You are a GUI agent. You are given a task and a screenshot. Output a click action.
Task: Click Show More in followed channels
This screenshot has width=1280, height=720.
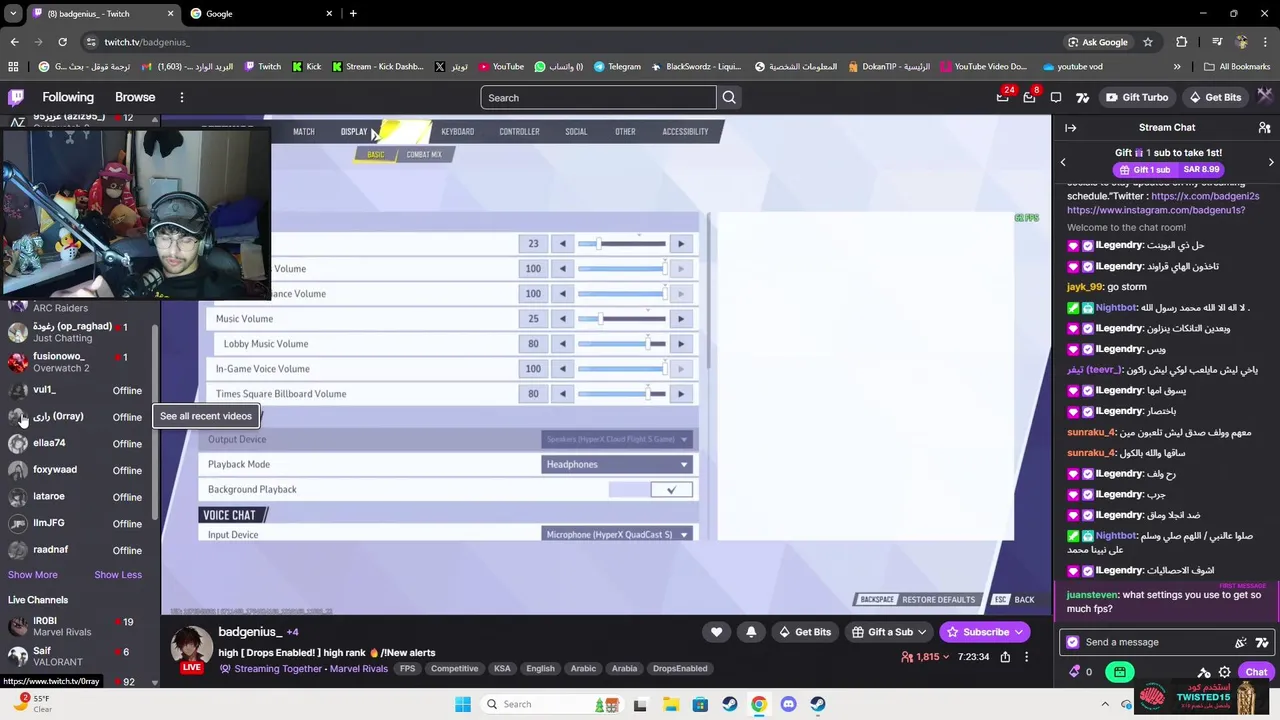tap(33, 575)
